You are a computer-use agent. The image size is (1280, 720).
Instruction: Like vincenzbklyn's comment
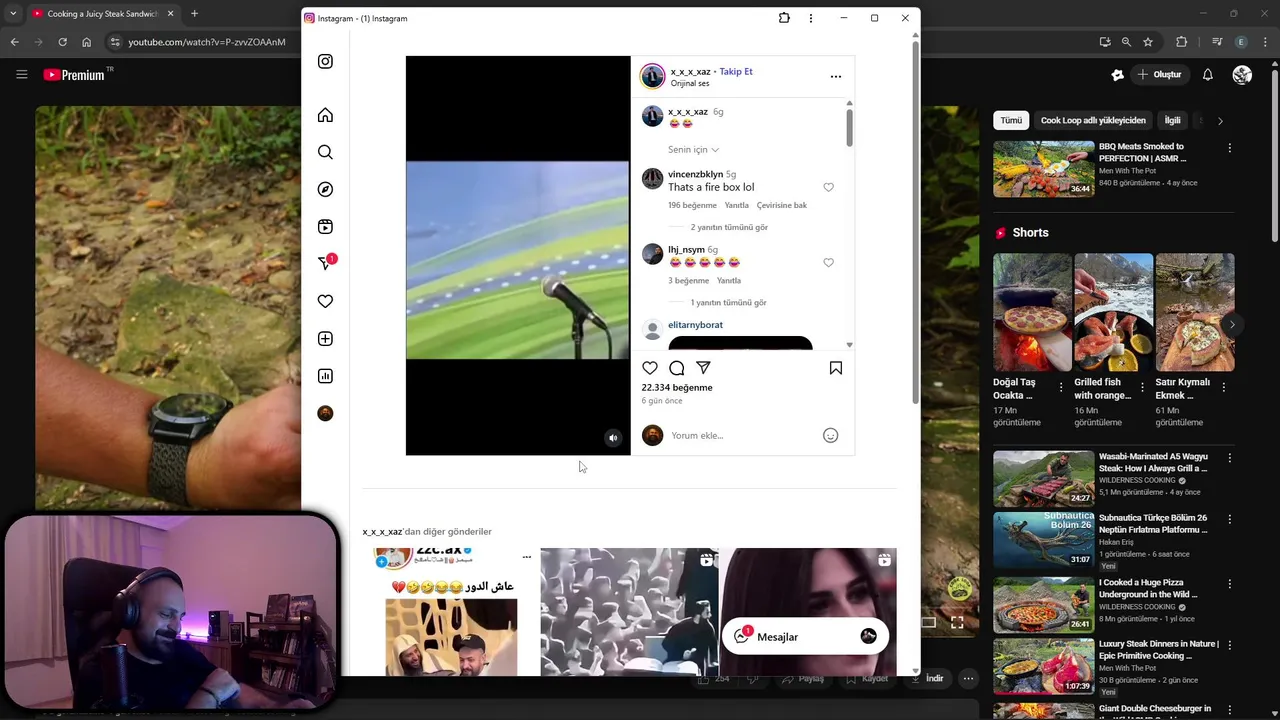click(x=828, y=187)
